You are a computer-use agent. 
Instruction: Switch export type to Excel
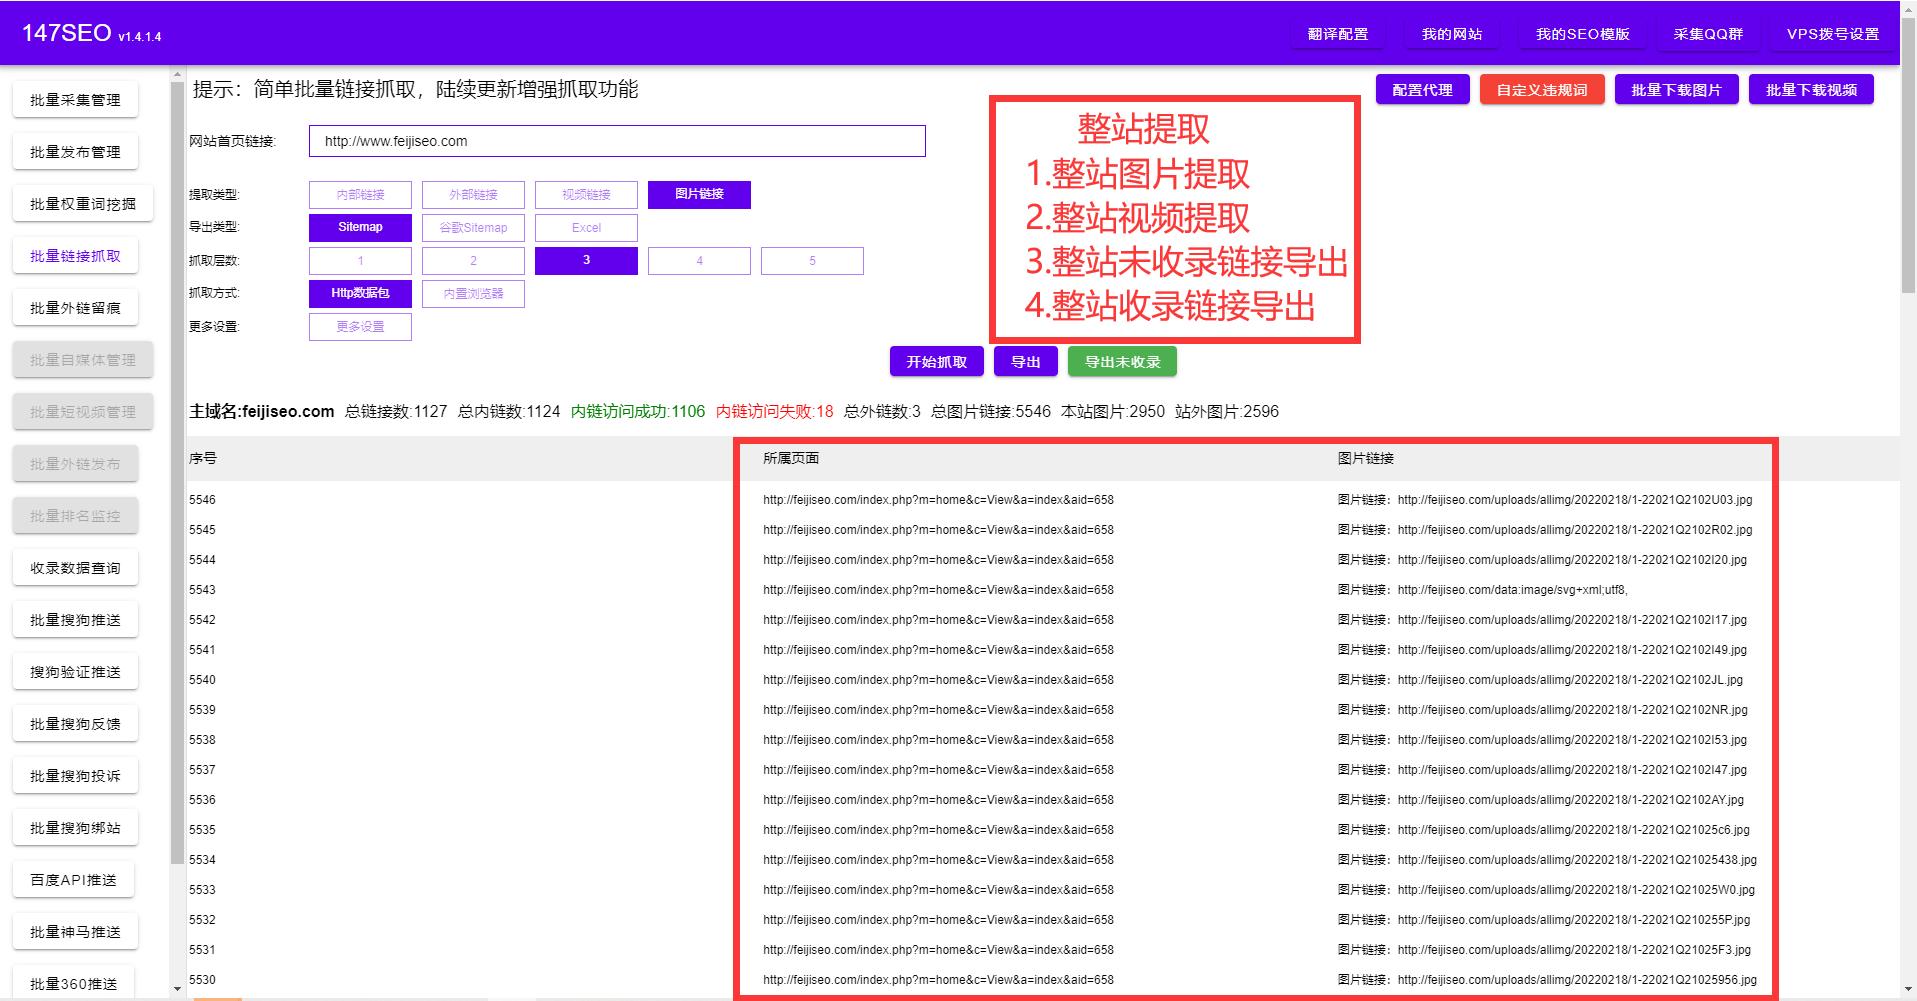(586, 227)
